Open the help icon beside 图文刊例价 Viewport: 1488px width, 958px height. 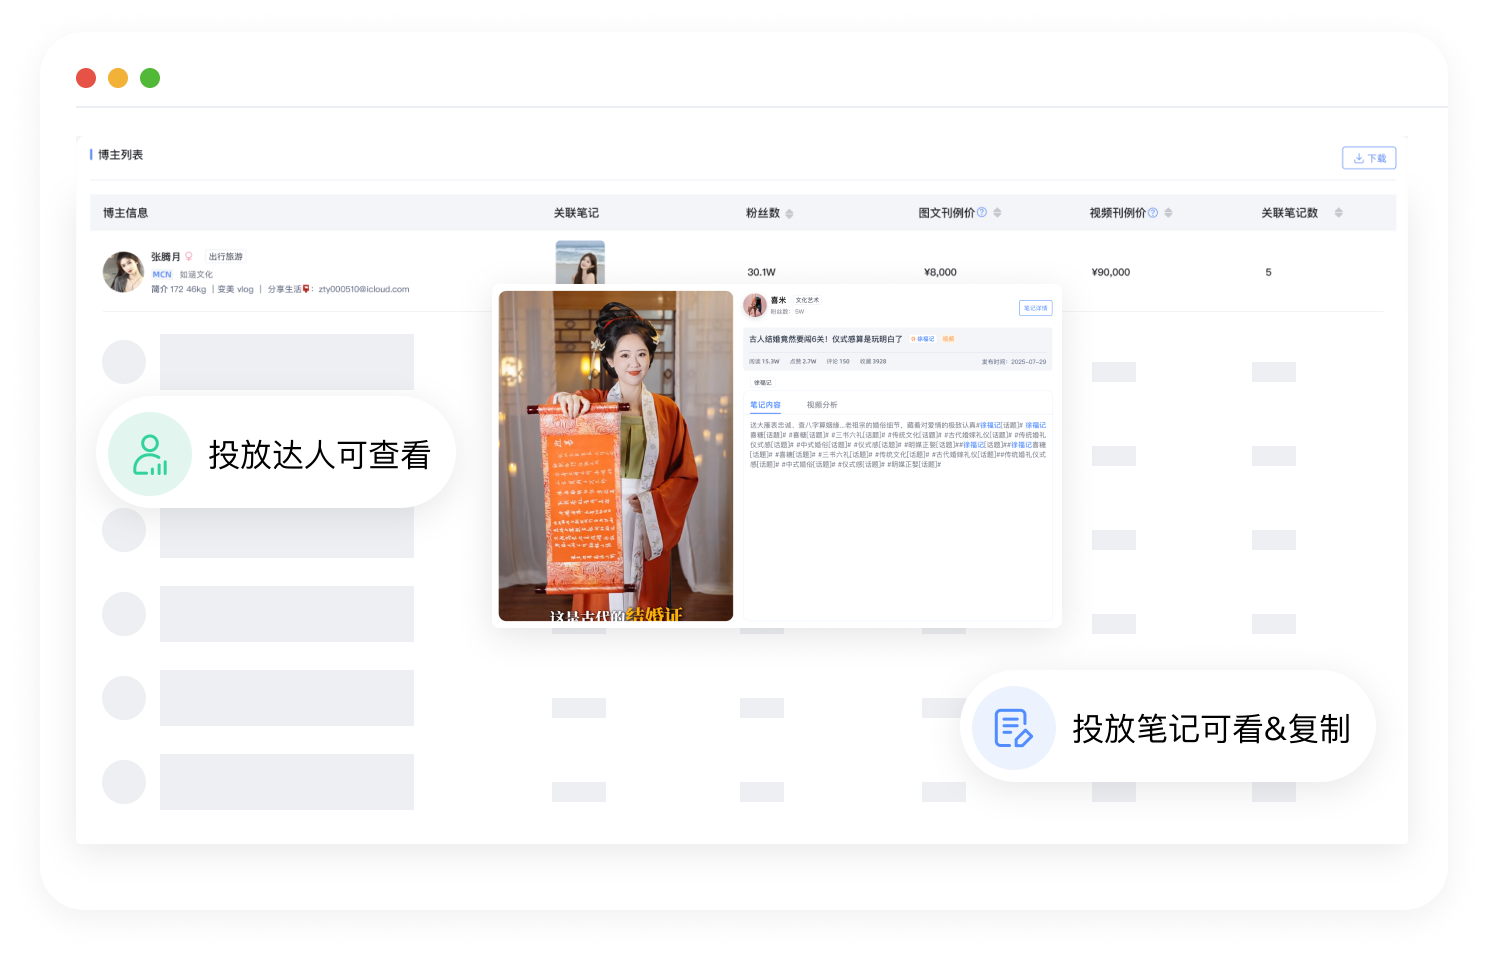(x=982, y=212)
